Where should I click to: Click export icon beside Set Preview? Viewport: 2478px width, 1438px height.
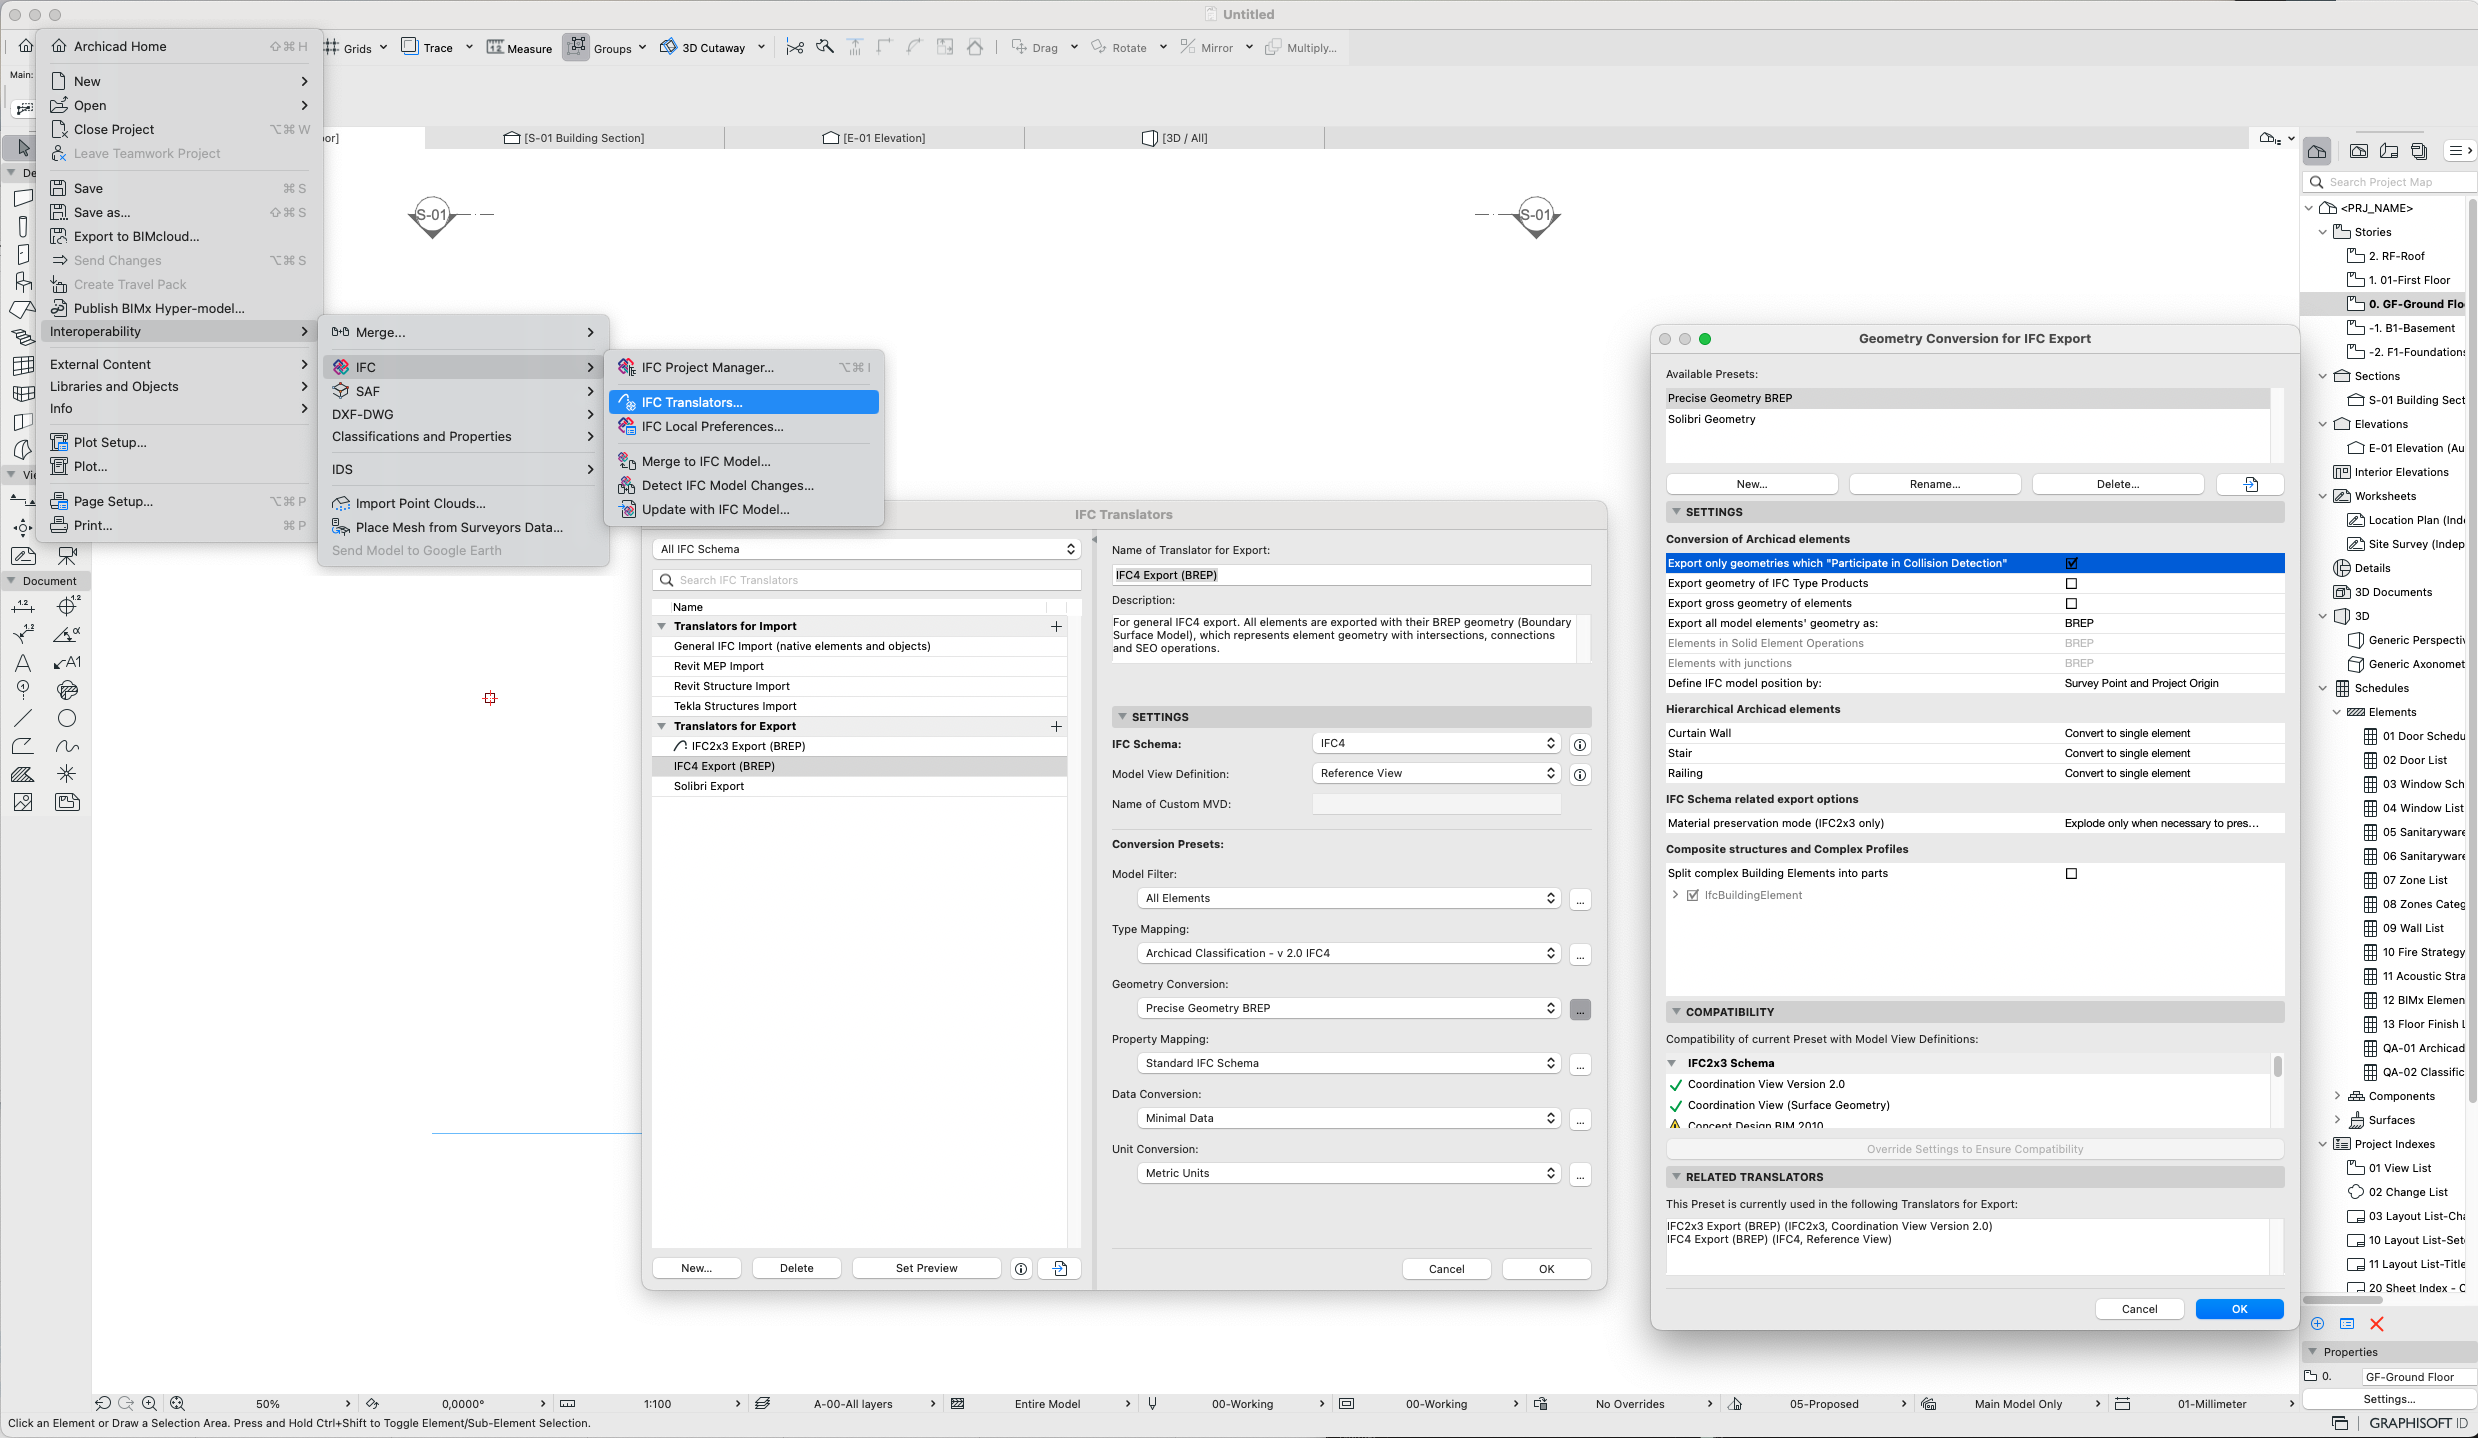coord(1060,1268)
